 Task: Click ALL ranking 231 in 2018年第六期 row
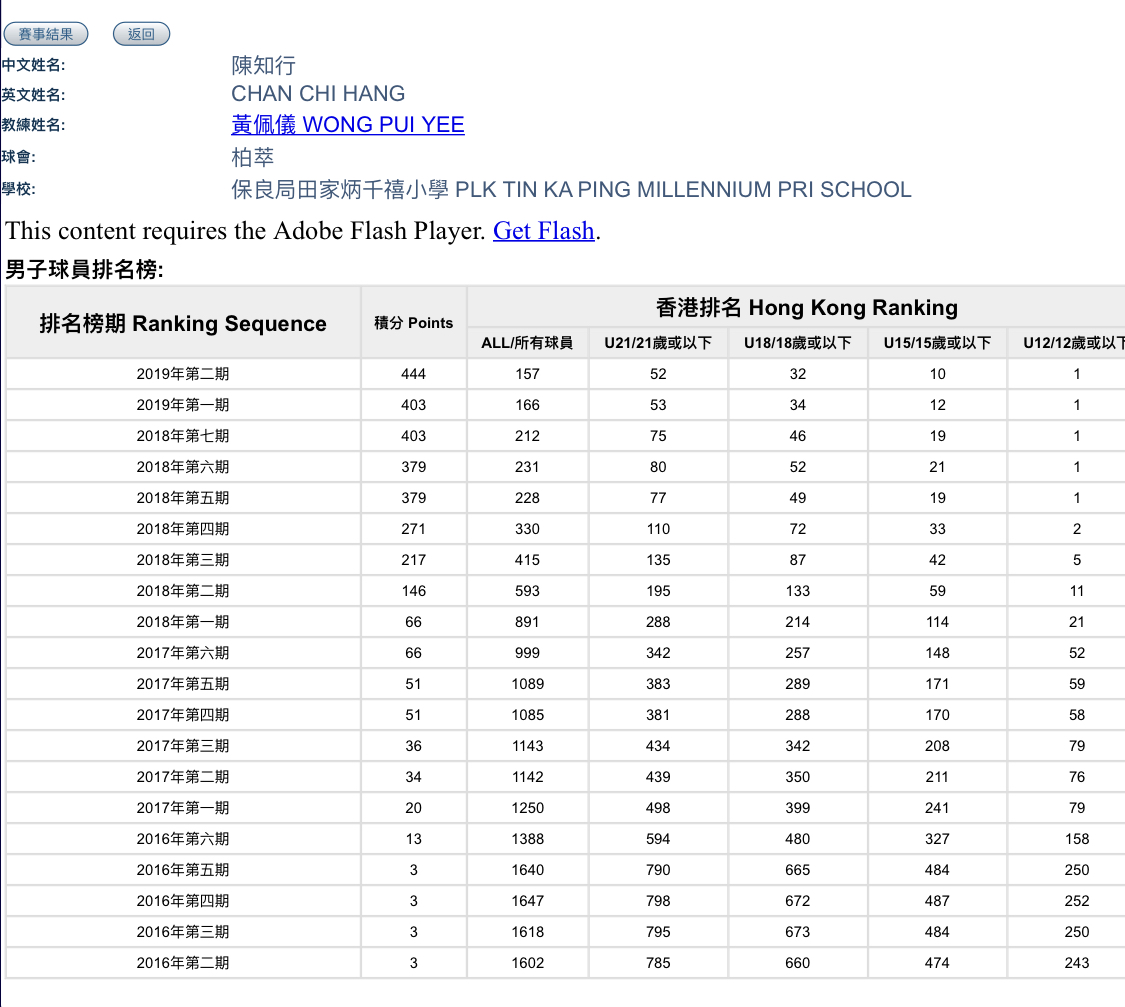tap(527, 467)
